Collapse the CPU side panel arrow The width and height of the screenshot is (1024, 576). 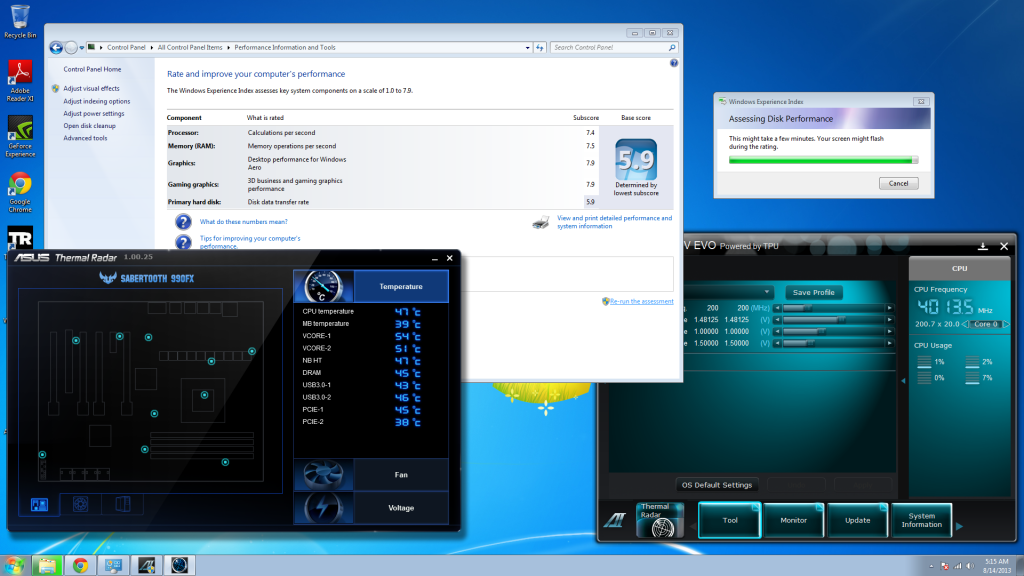pyautogui.click(x=903, y=380)
